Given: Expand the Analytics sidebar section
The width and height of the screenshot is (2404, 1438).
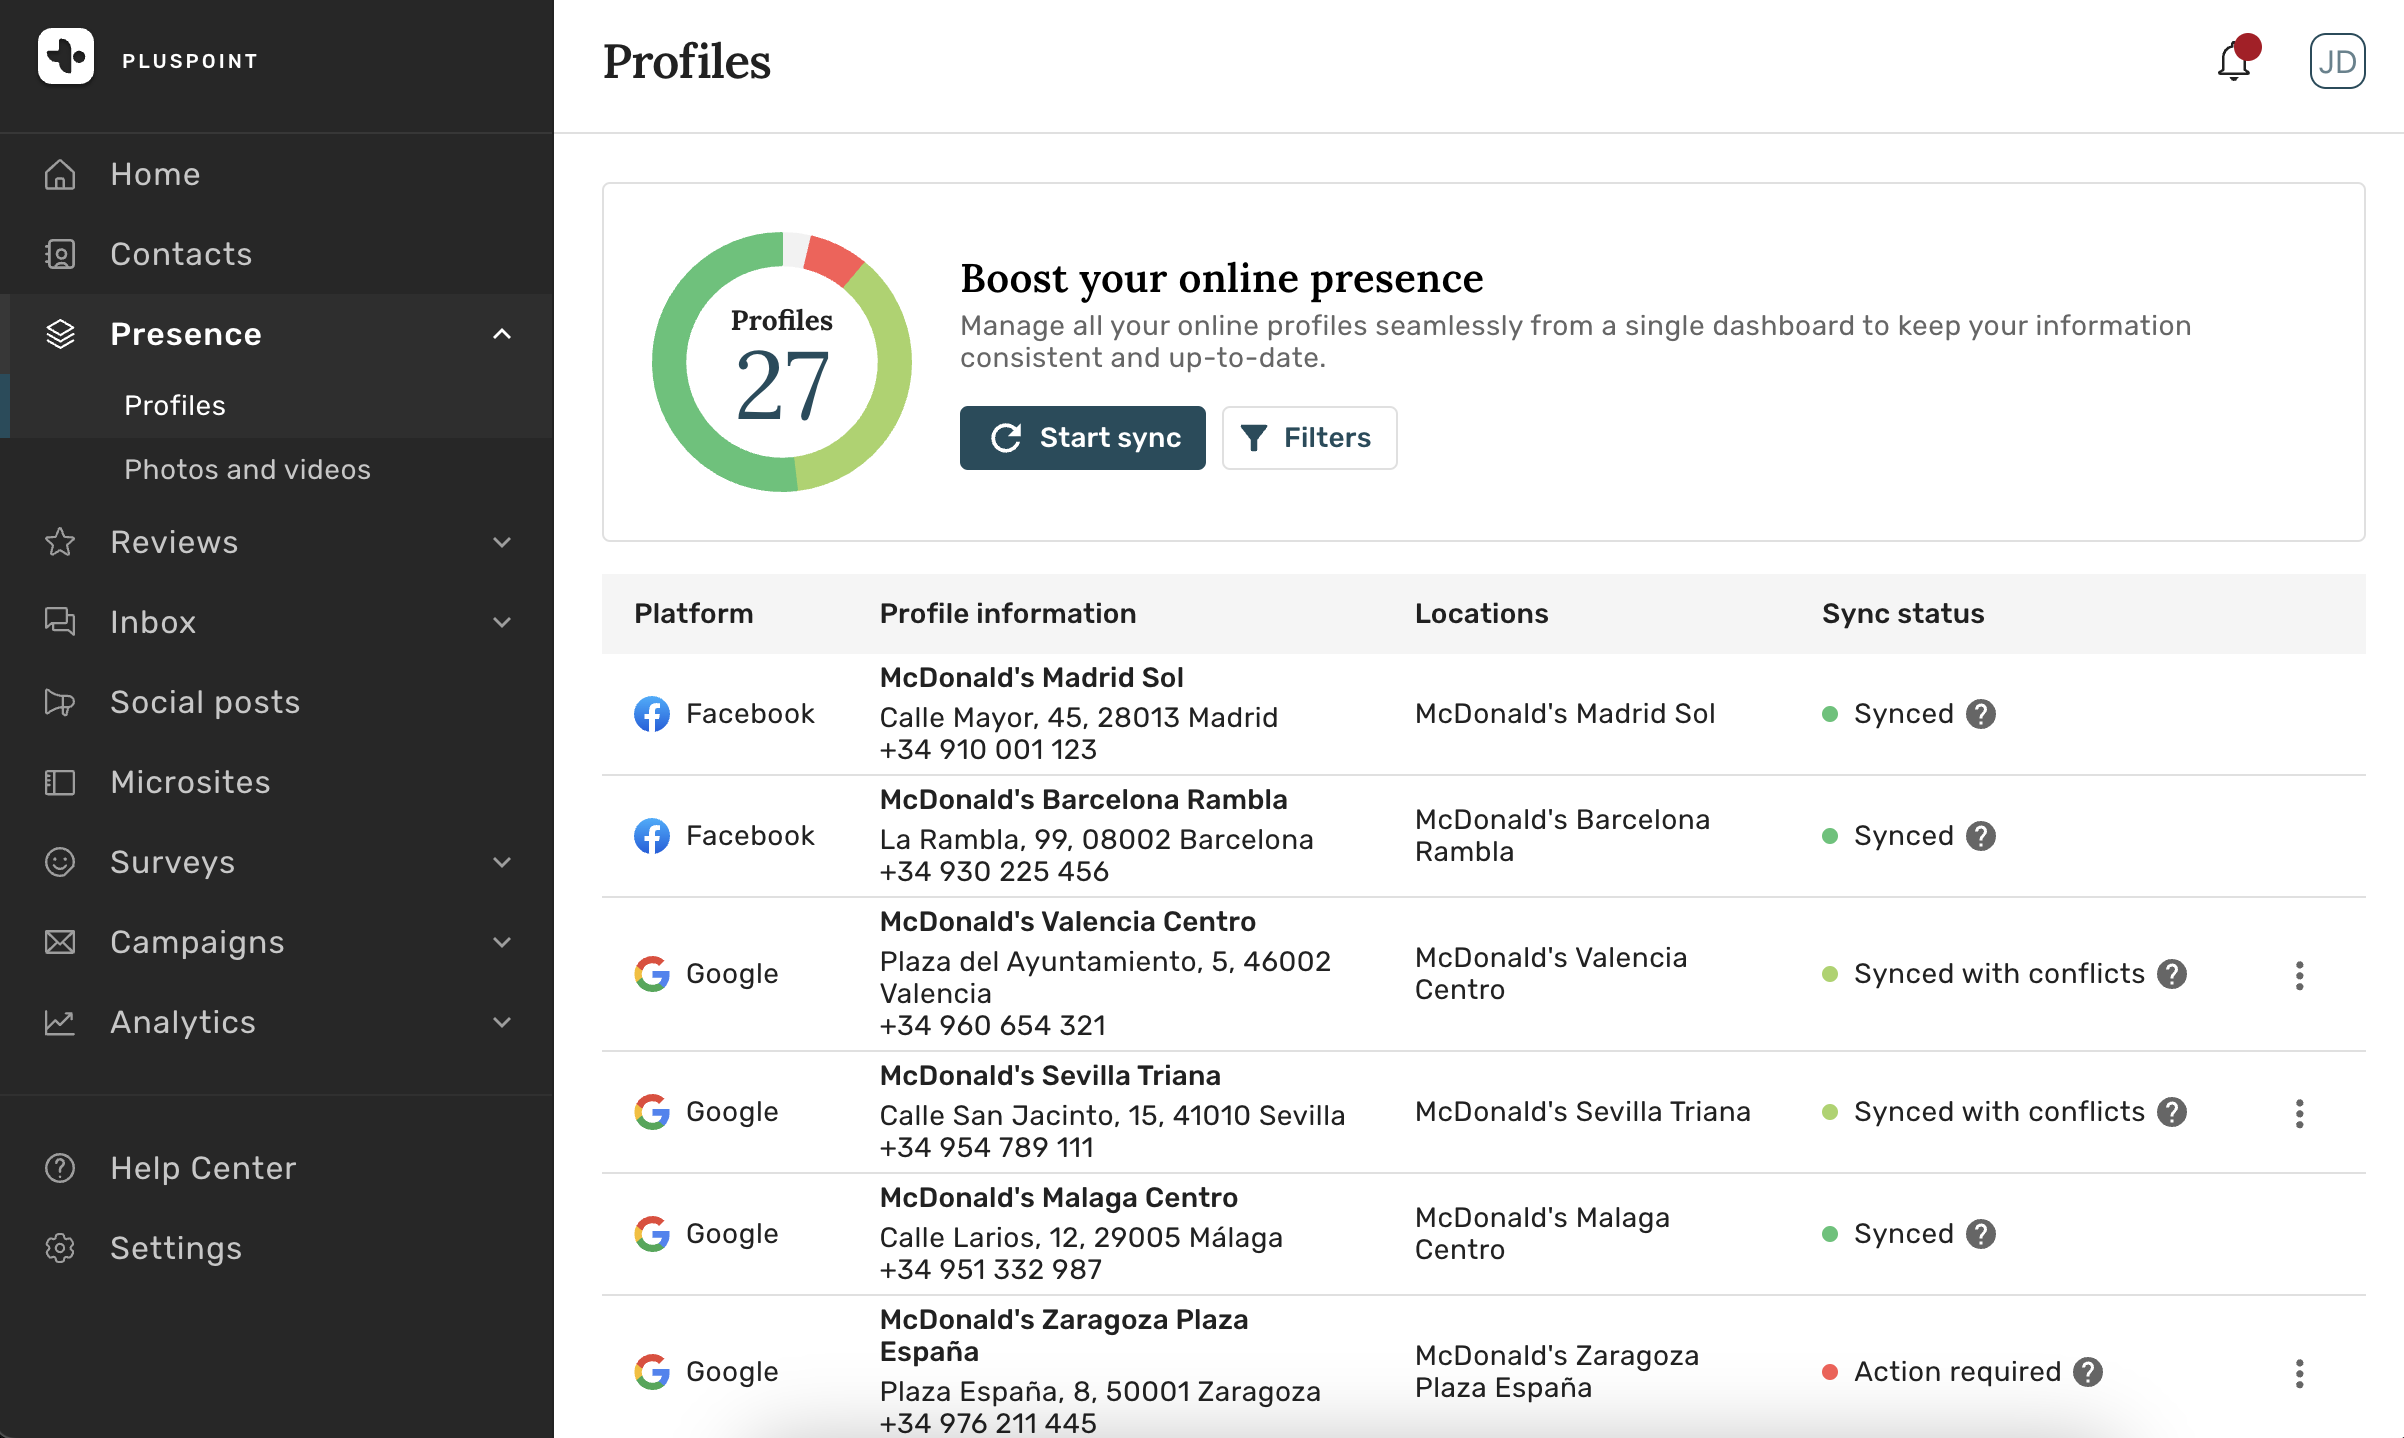Looking at the screenshot, I should 502,1022.
